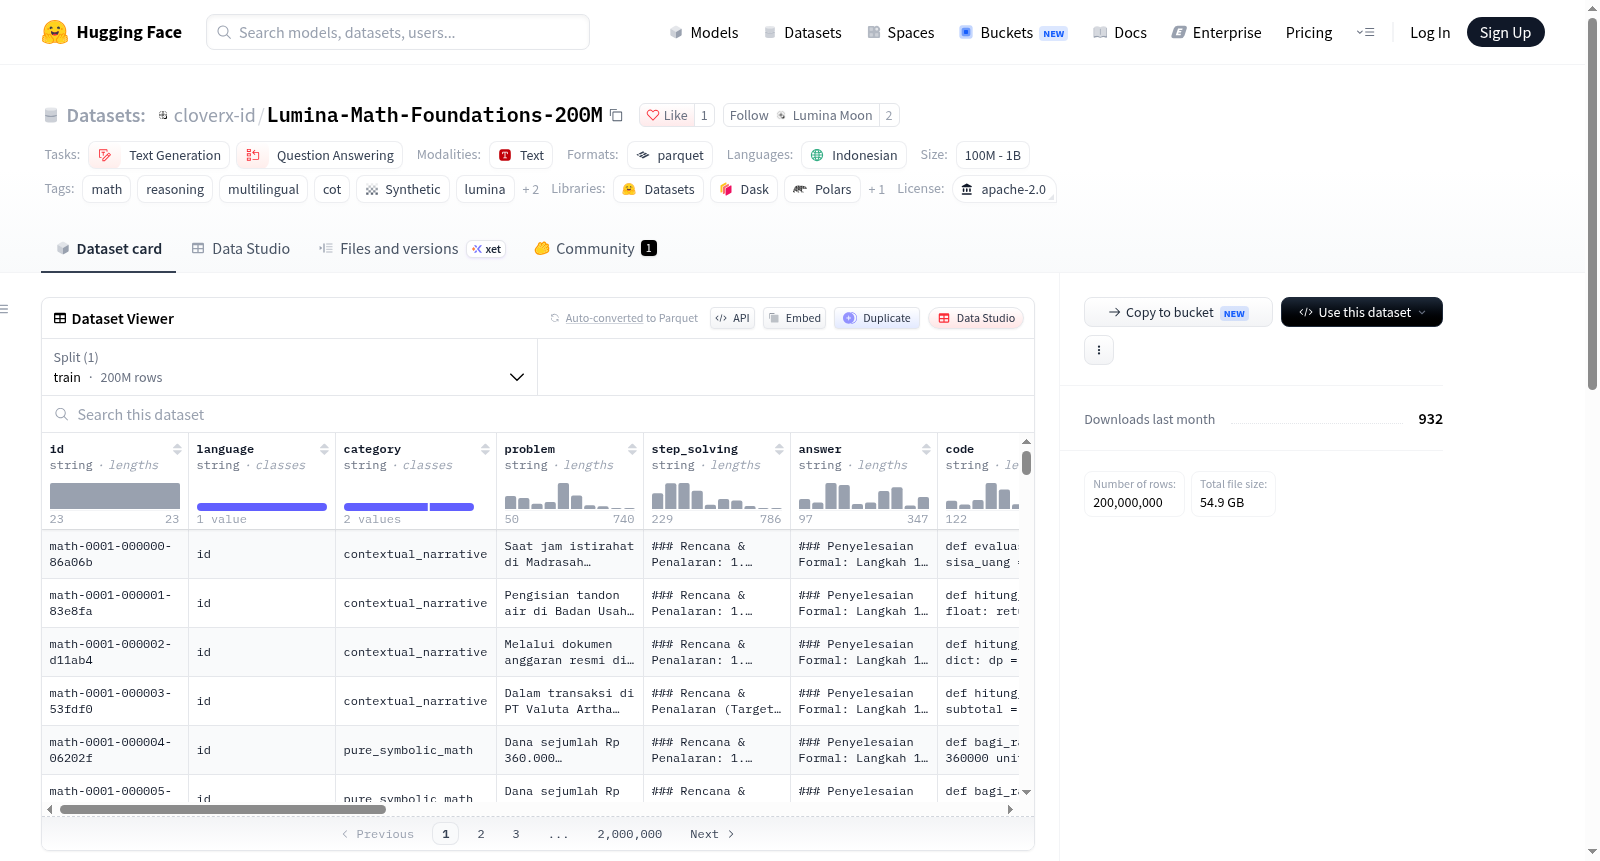Go to page 3 of rows
The width and height of the screenshot is (1600, 861).
pyautogui.click(x=516, y=834)
